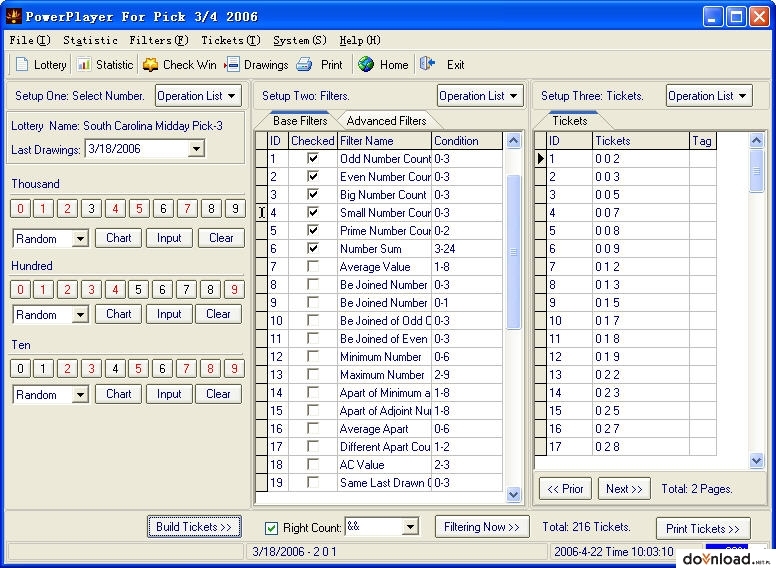776x568 pixels.
Task: Click the filters list scrollbar thumb
Action: point(514,252)
